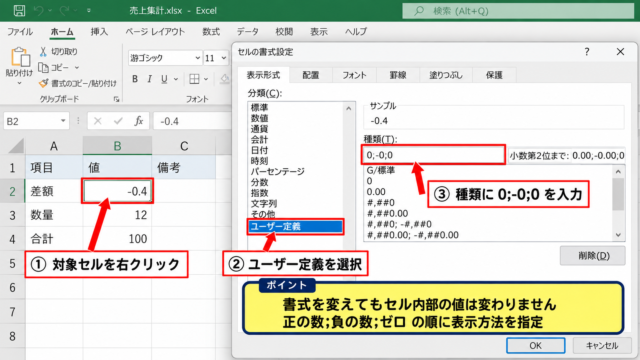Select cell B2 containing -0.4
The image size is (640, 360).
coord(117,191)
